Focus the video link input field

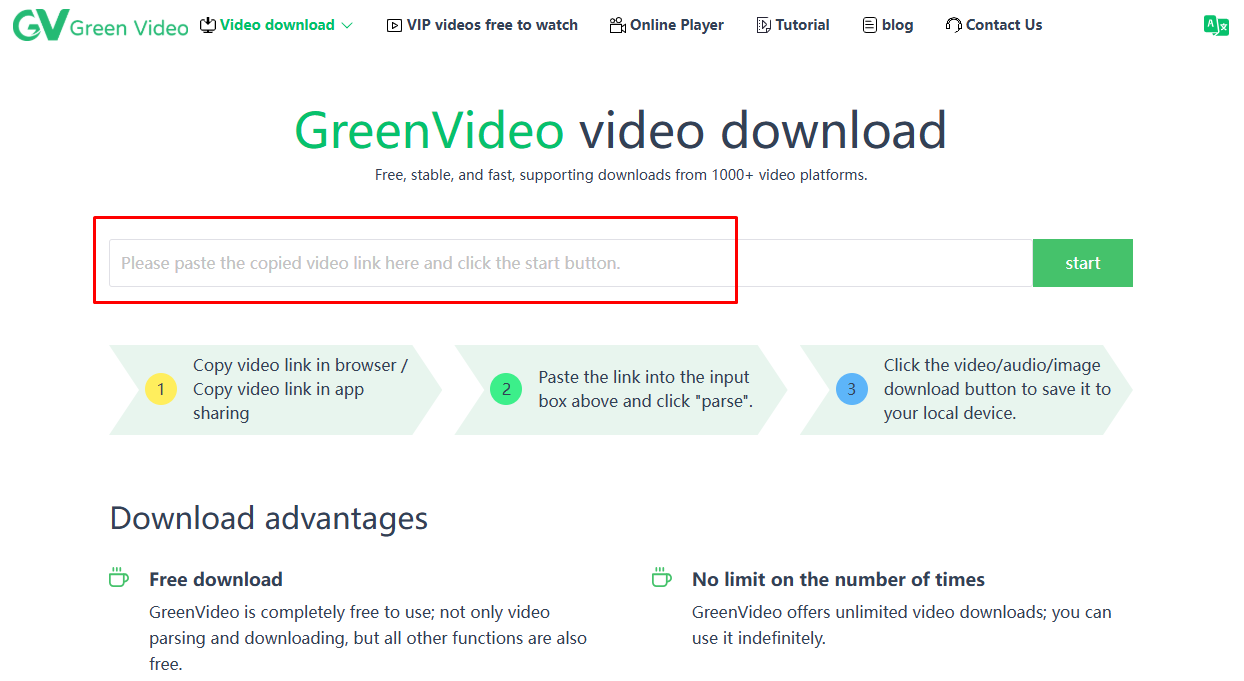point(571,263)
